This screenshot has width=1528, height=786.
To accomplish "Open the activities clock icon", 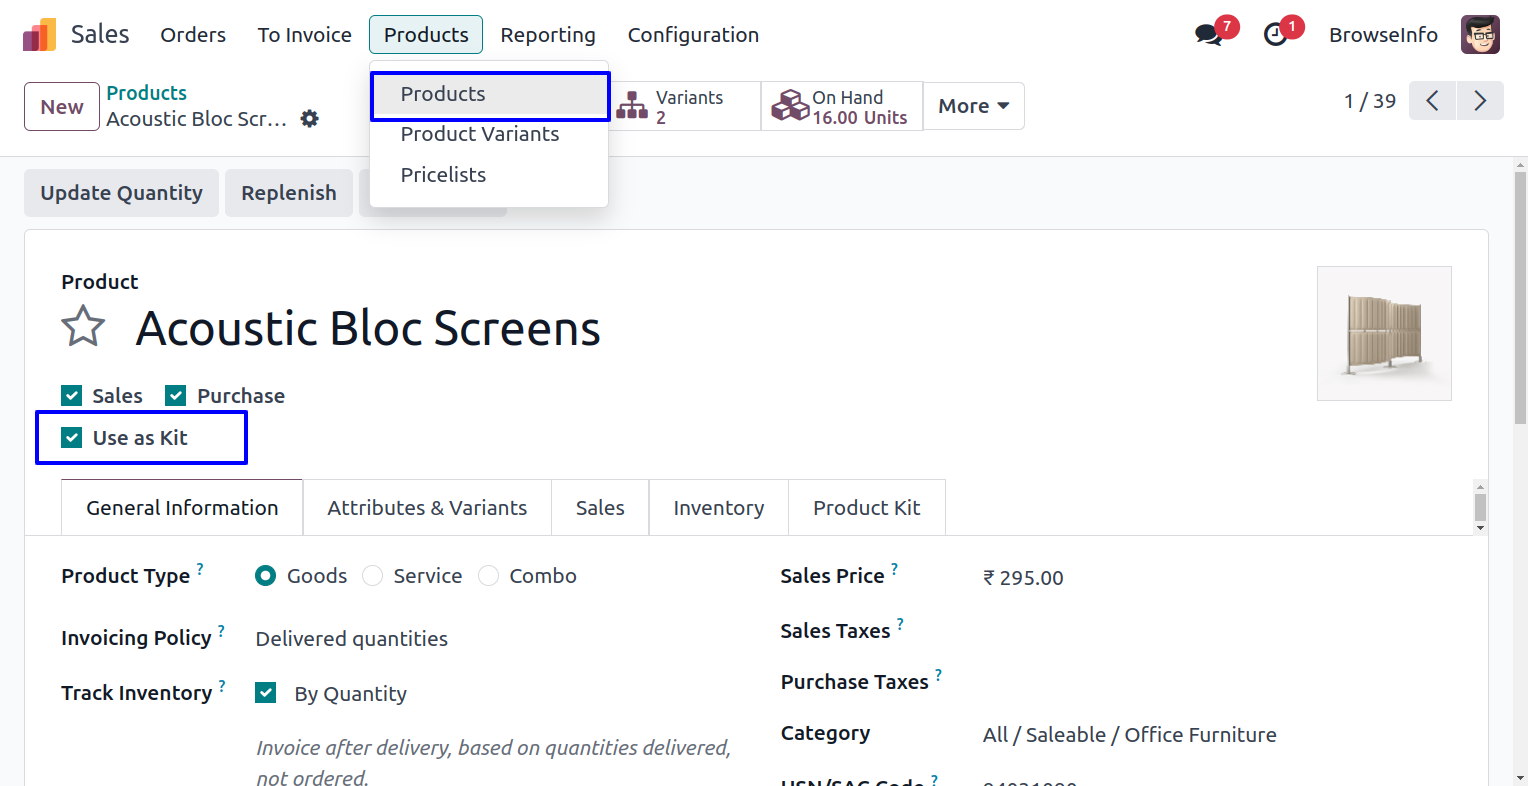I will click(1276, 35).
